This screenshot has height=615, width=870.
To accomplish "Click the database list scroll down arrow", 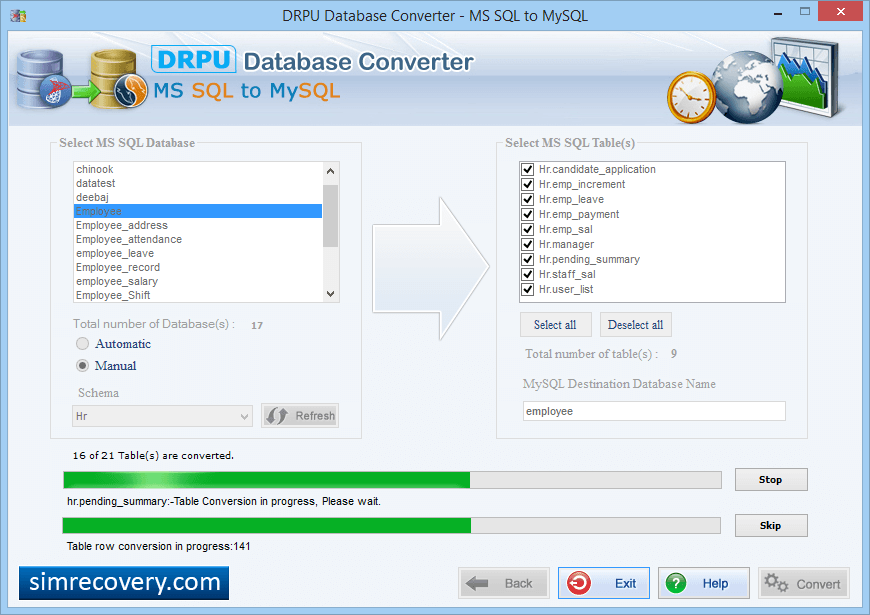I will coord(331,294).
